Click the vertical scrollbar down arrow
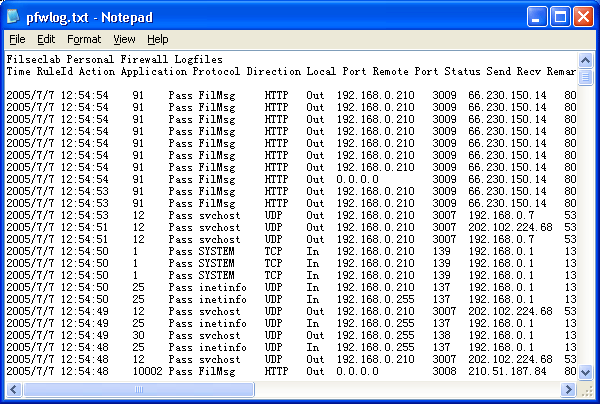Screen dimensions: 600x404 click(x=585, y=371)
